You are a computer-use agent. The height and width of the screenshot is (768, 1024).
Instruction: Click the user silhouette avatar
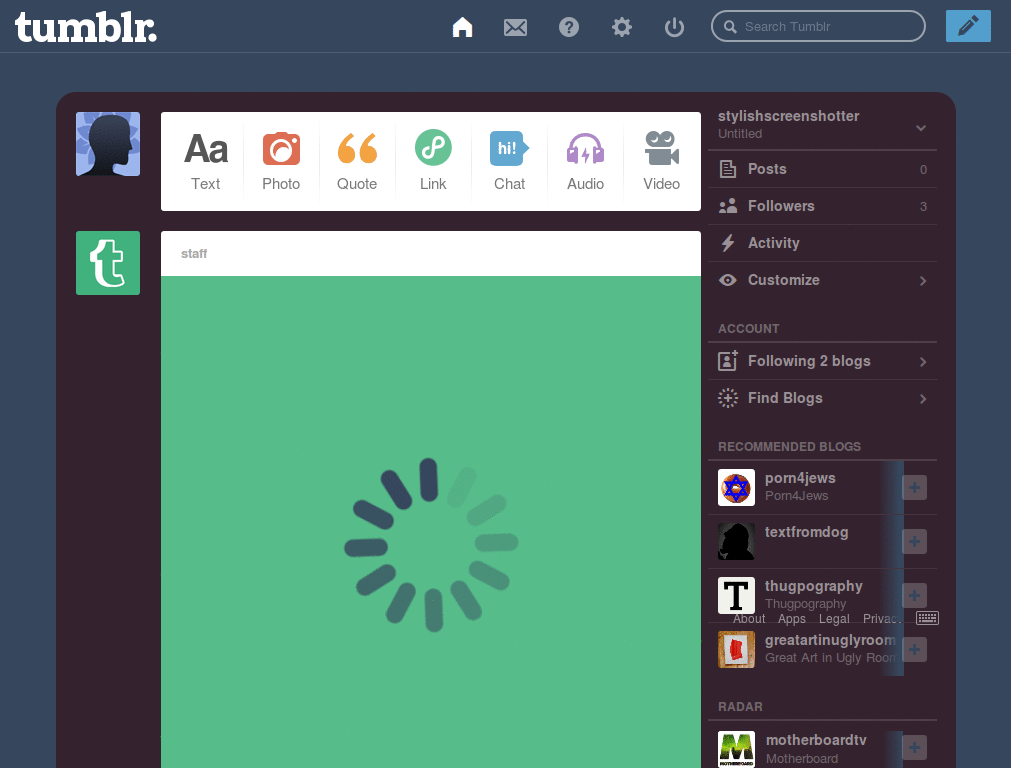pos(108,144)
